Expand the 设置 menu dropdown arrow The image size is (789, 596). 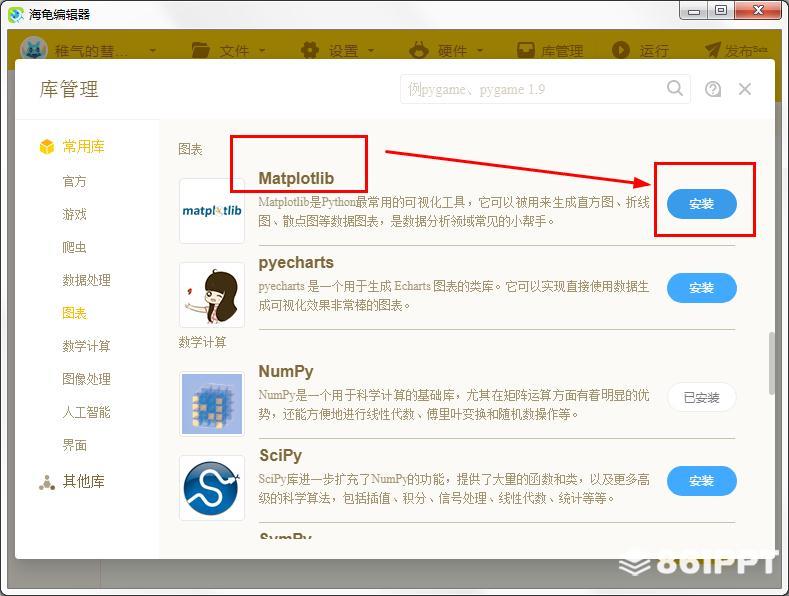point(371,50)
